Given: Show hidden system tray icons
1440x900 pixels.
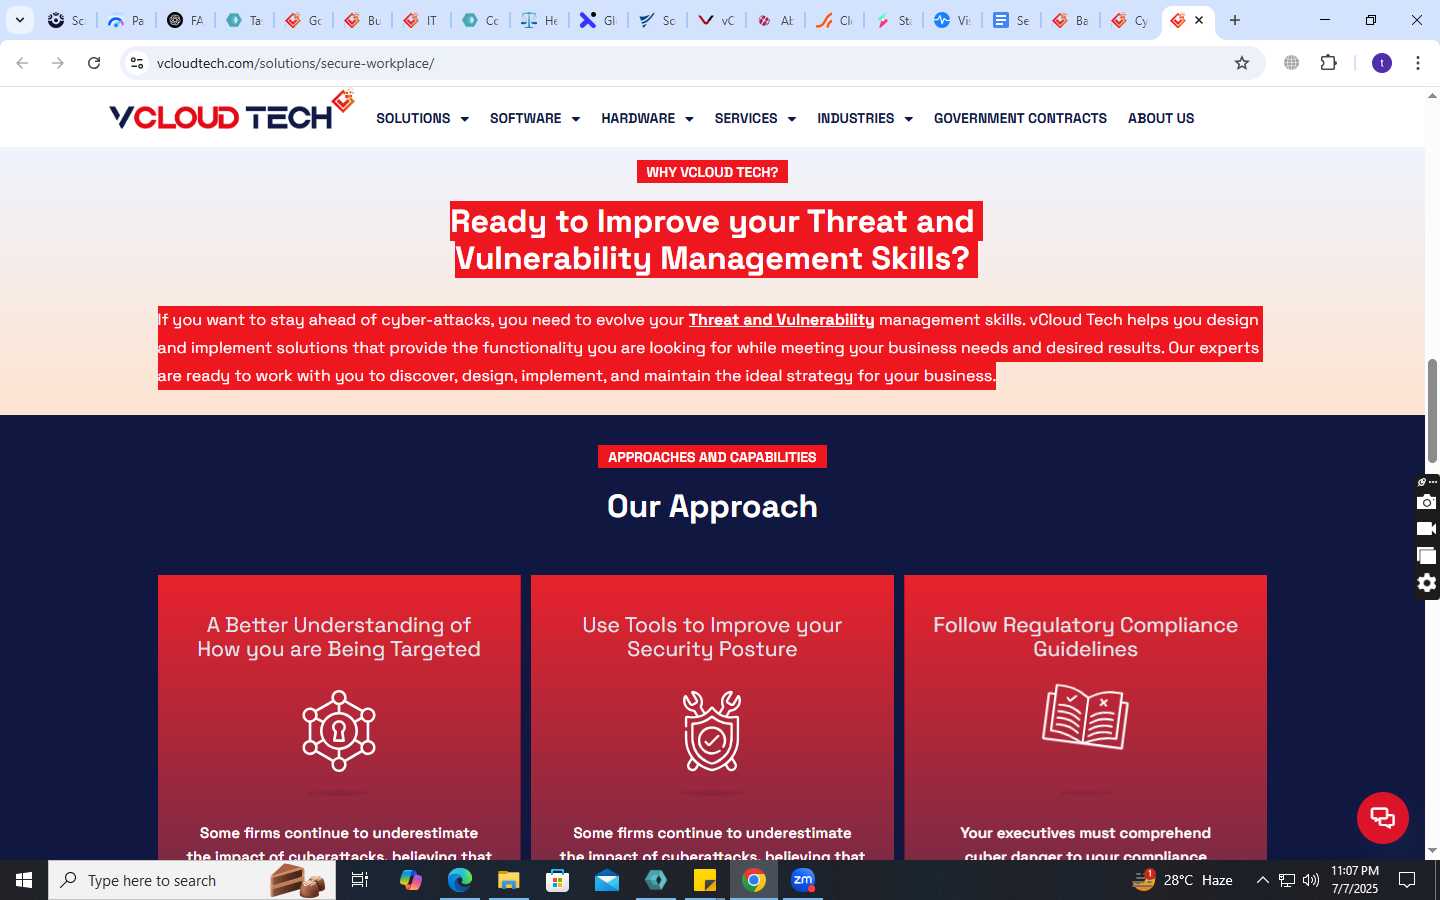Looking at the screenshot, I should pyautogui.click(x=1262, y=880).
